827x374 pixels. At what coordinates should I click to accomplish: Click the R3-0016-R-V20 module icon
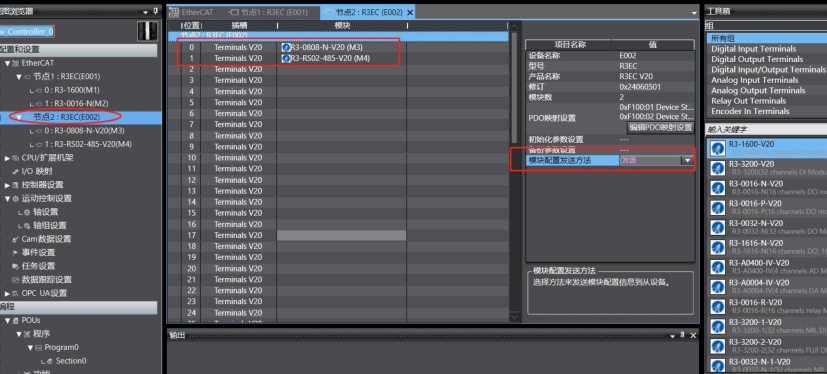tap(717, 306)
